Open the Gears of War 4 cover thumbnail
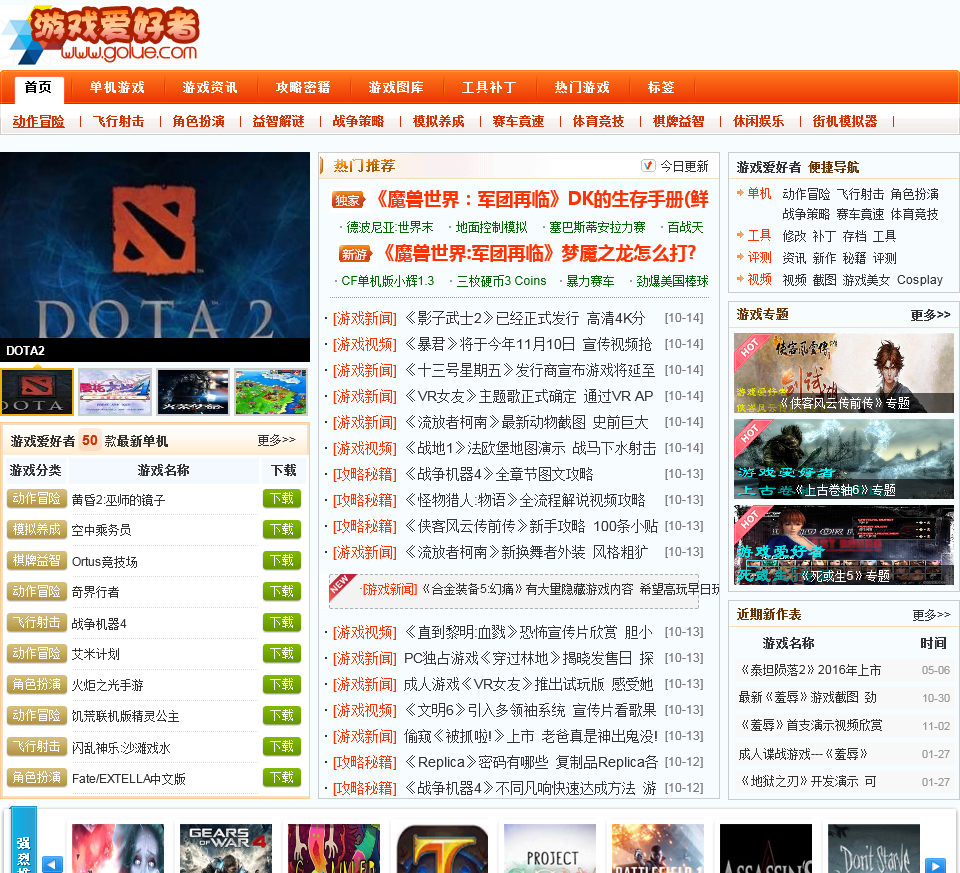Image resolution: width=960 pixels, height=873 pixels. point(226,848)
